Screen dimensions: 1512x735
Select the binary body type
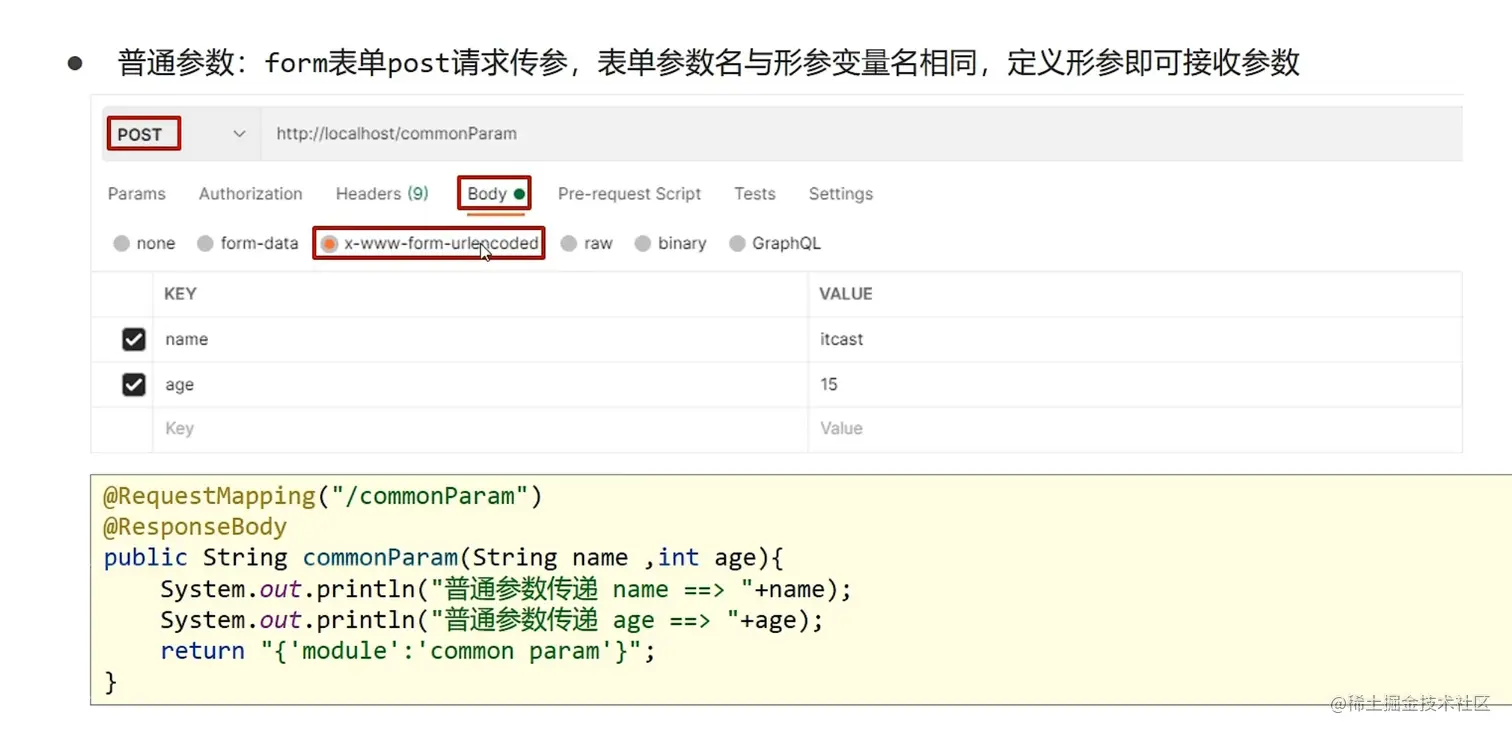671,243
